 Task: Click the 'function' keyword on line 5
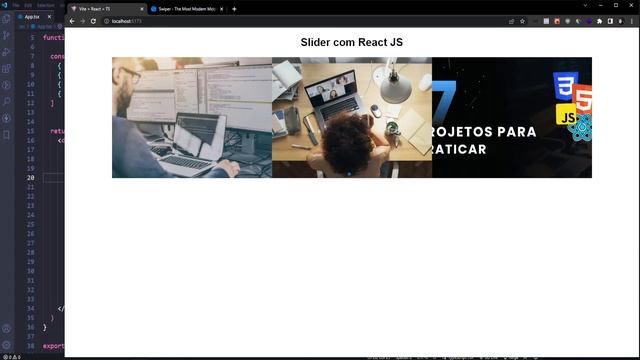click(53, 38)
